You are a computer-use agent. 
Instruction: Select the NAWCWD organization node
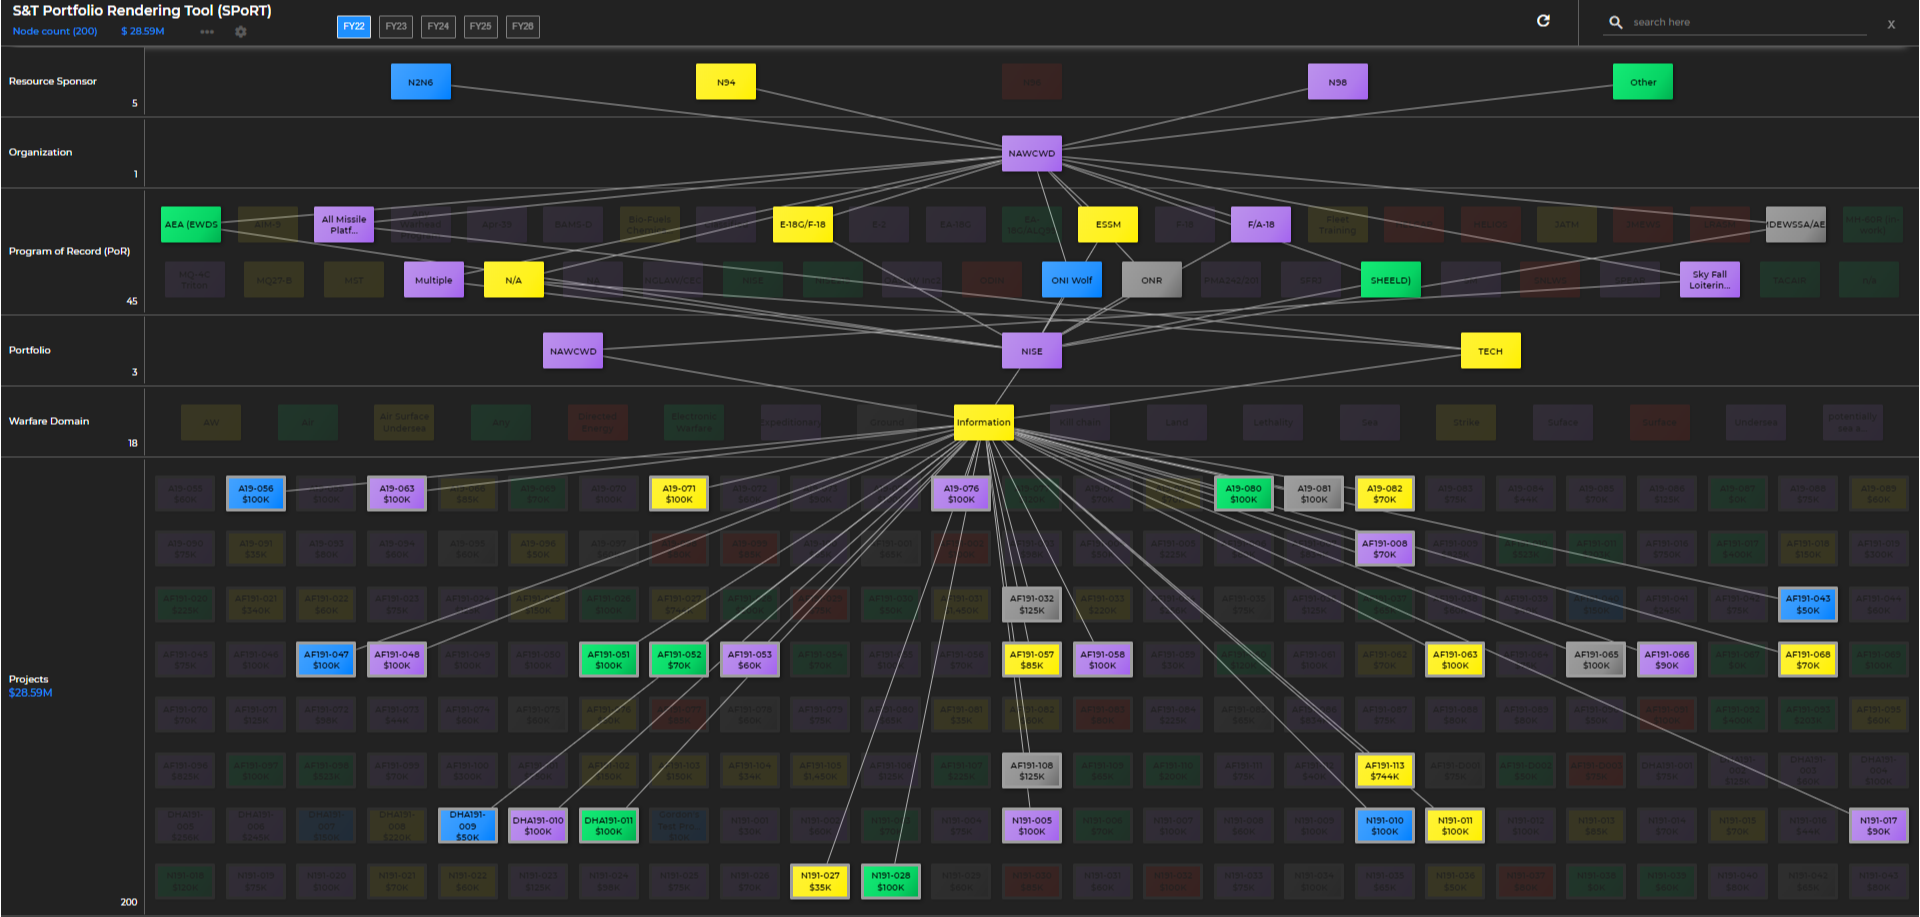coord(1032,153)
